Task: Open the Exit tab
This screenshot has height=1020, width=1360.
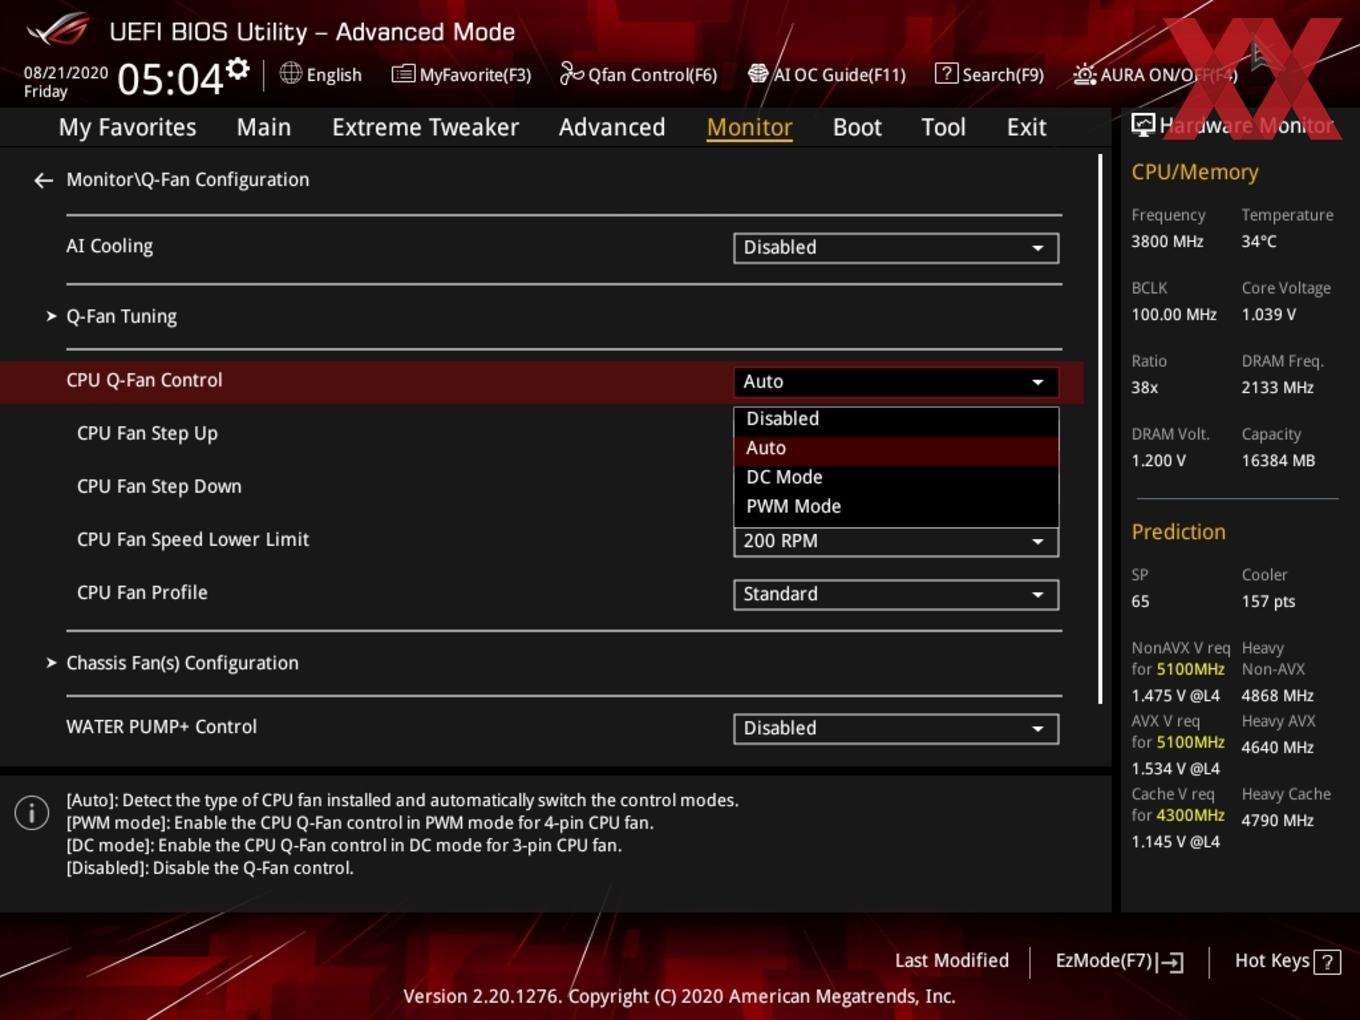Action: tap(1026, 127)
